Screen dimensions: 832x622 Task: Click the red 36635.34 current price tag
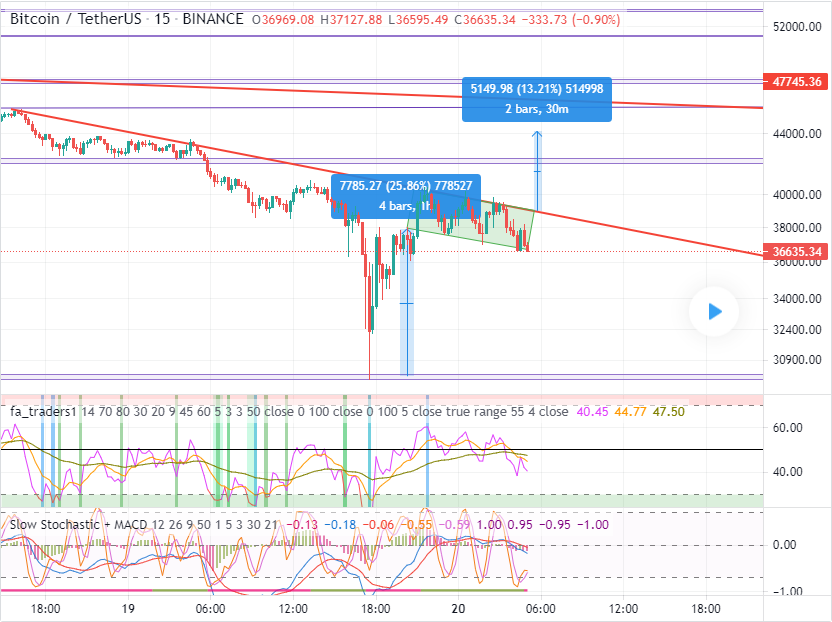pyautogui.click(x=797, y=252)
